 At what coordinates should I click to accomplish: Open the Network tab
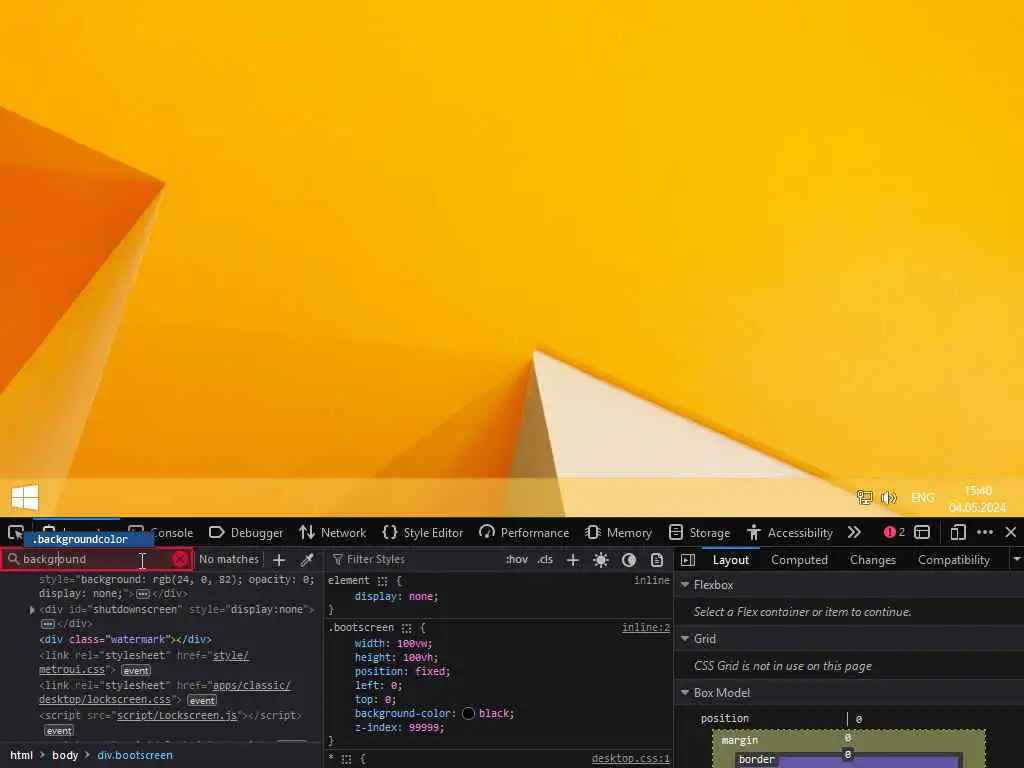coord(332,532)
